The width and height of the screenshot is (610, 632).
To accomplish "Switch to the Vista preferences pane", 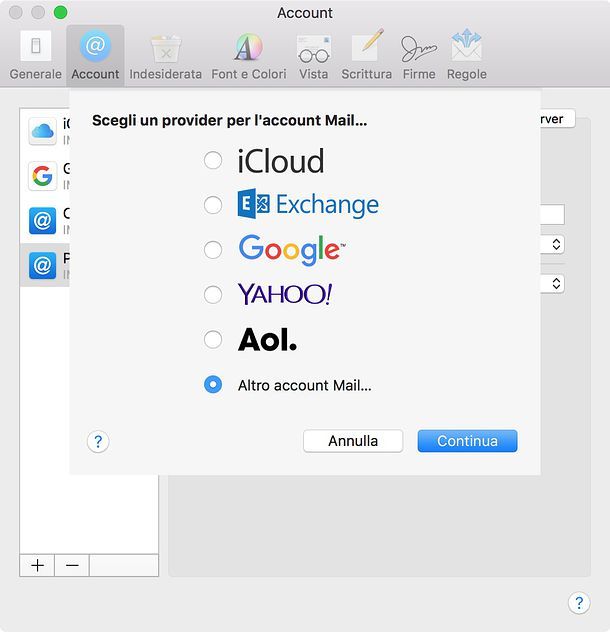I will coord(313,56).
